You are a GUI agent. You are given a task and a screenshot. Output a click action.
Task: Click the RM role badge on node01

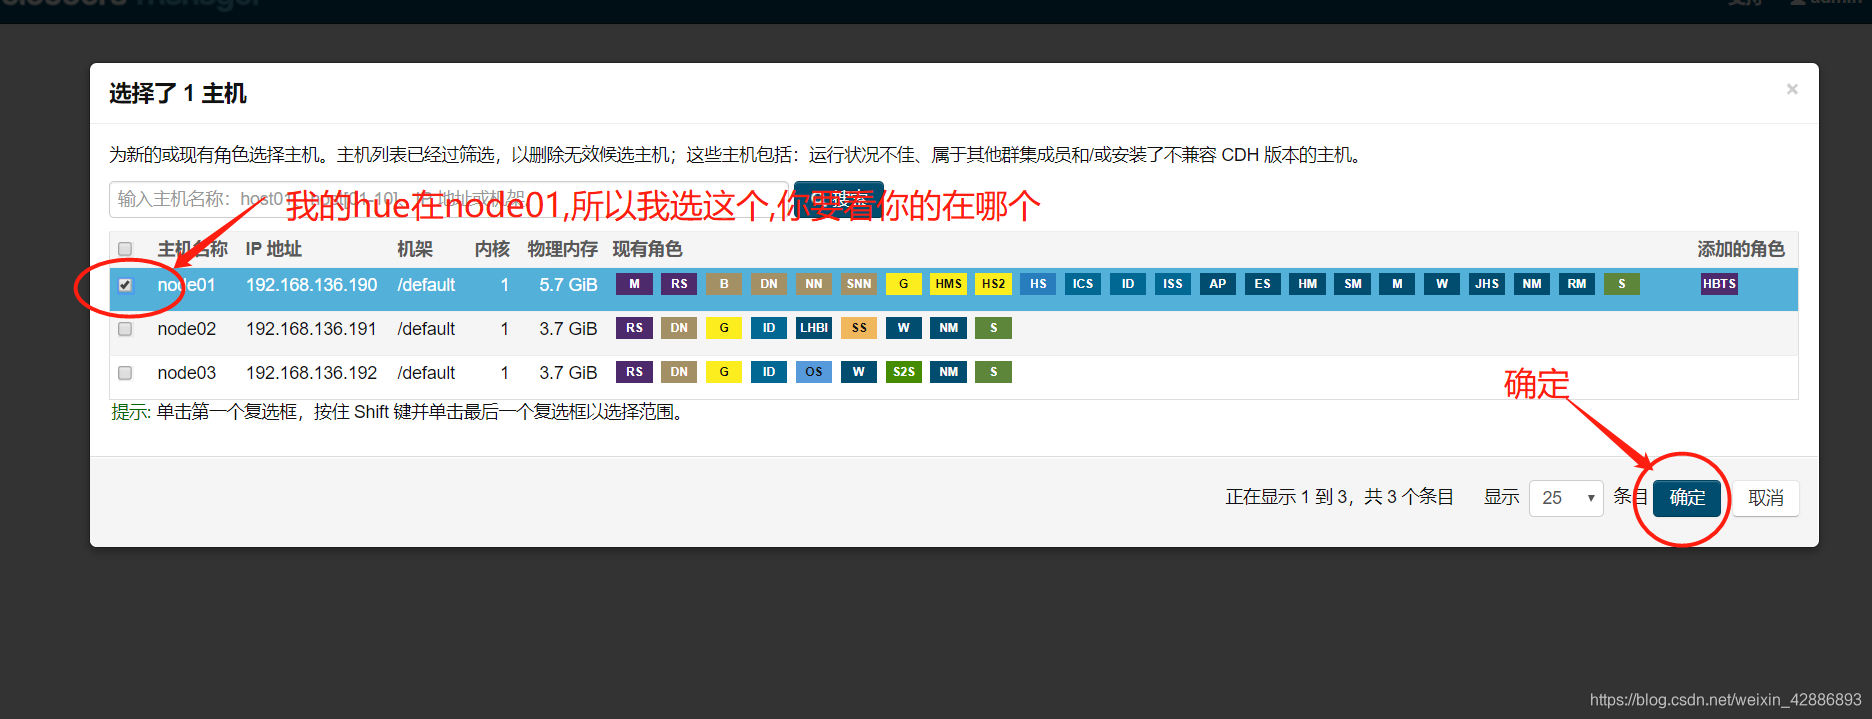(1577, 284)
